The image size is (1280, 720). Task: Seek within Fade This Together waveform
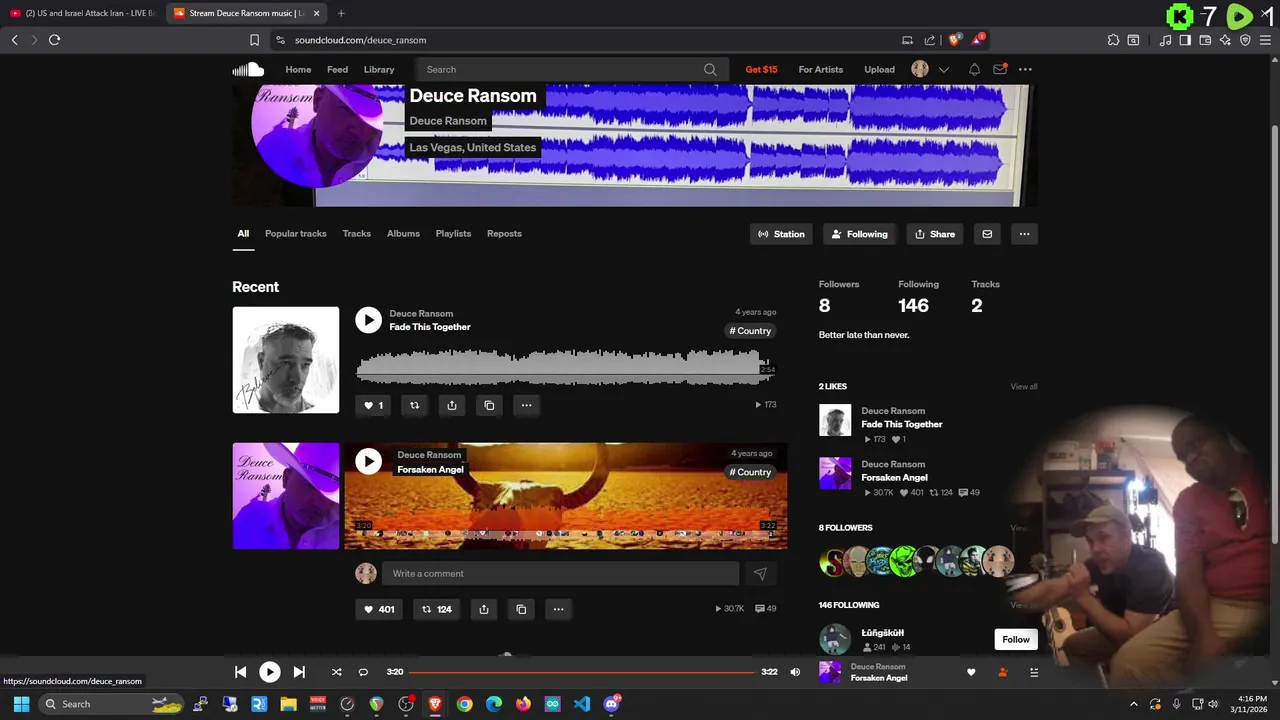tap(566, 367)
